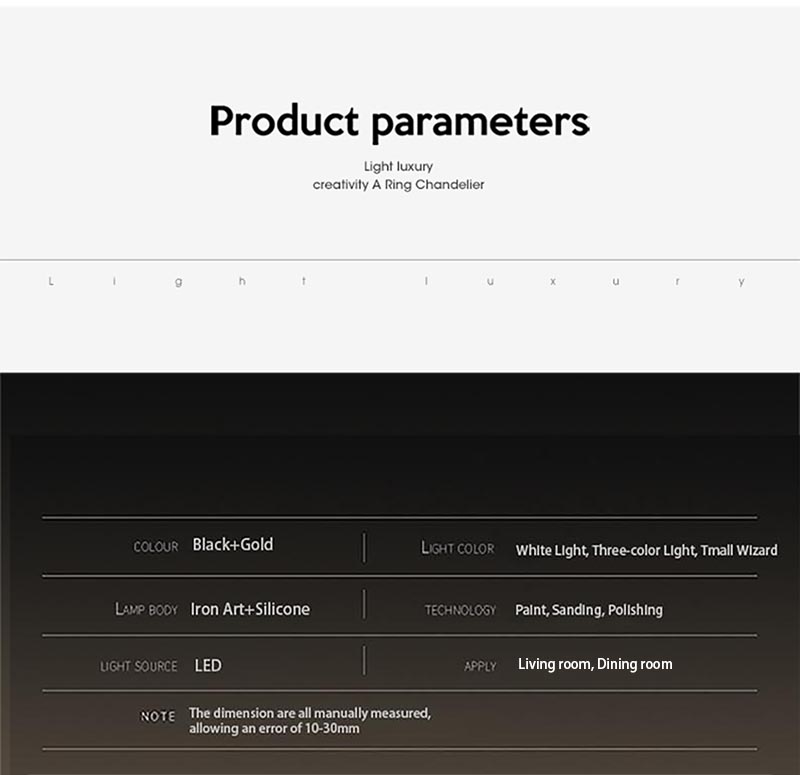Screen dimensions: 800x775
Task: Click the "Product parameters" heading
Action: point(399,122)
